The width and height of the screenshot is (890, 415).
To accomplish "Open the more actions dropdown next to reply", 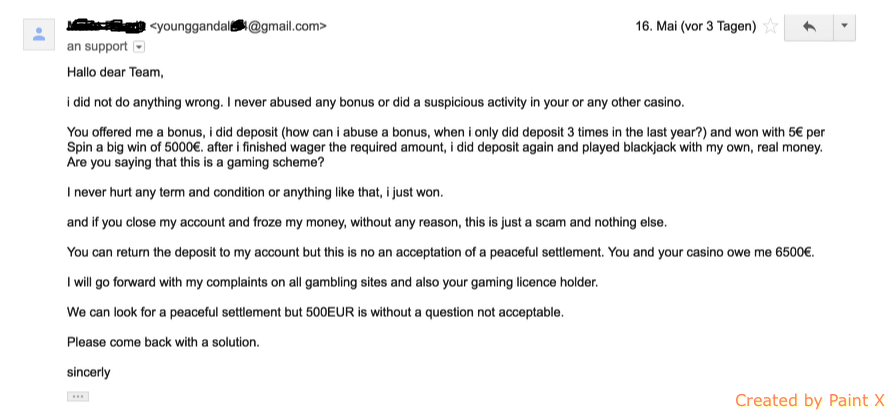I will (x=845, y=27).
